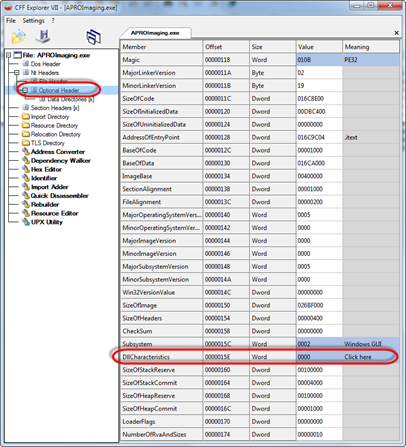This screenshot has width=406, height=447.
Task: Click the TLS Directory folder icon
Action: [x=26, y=143]
